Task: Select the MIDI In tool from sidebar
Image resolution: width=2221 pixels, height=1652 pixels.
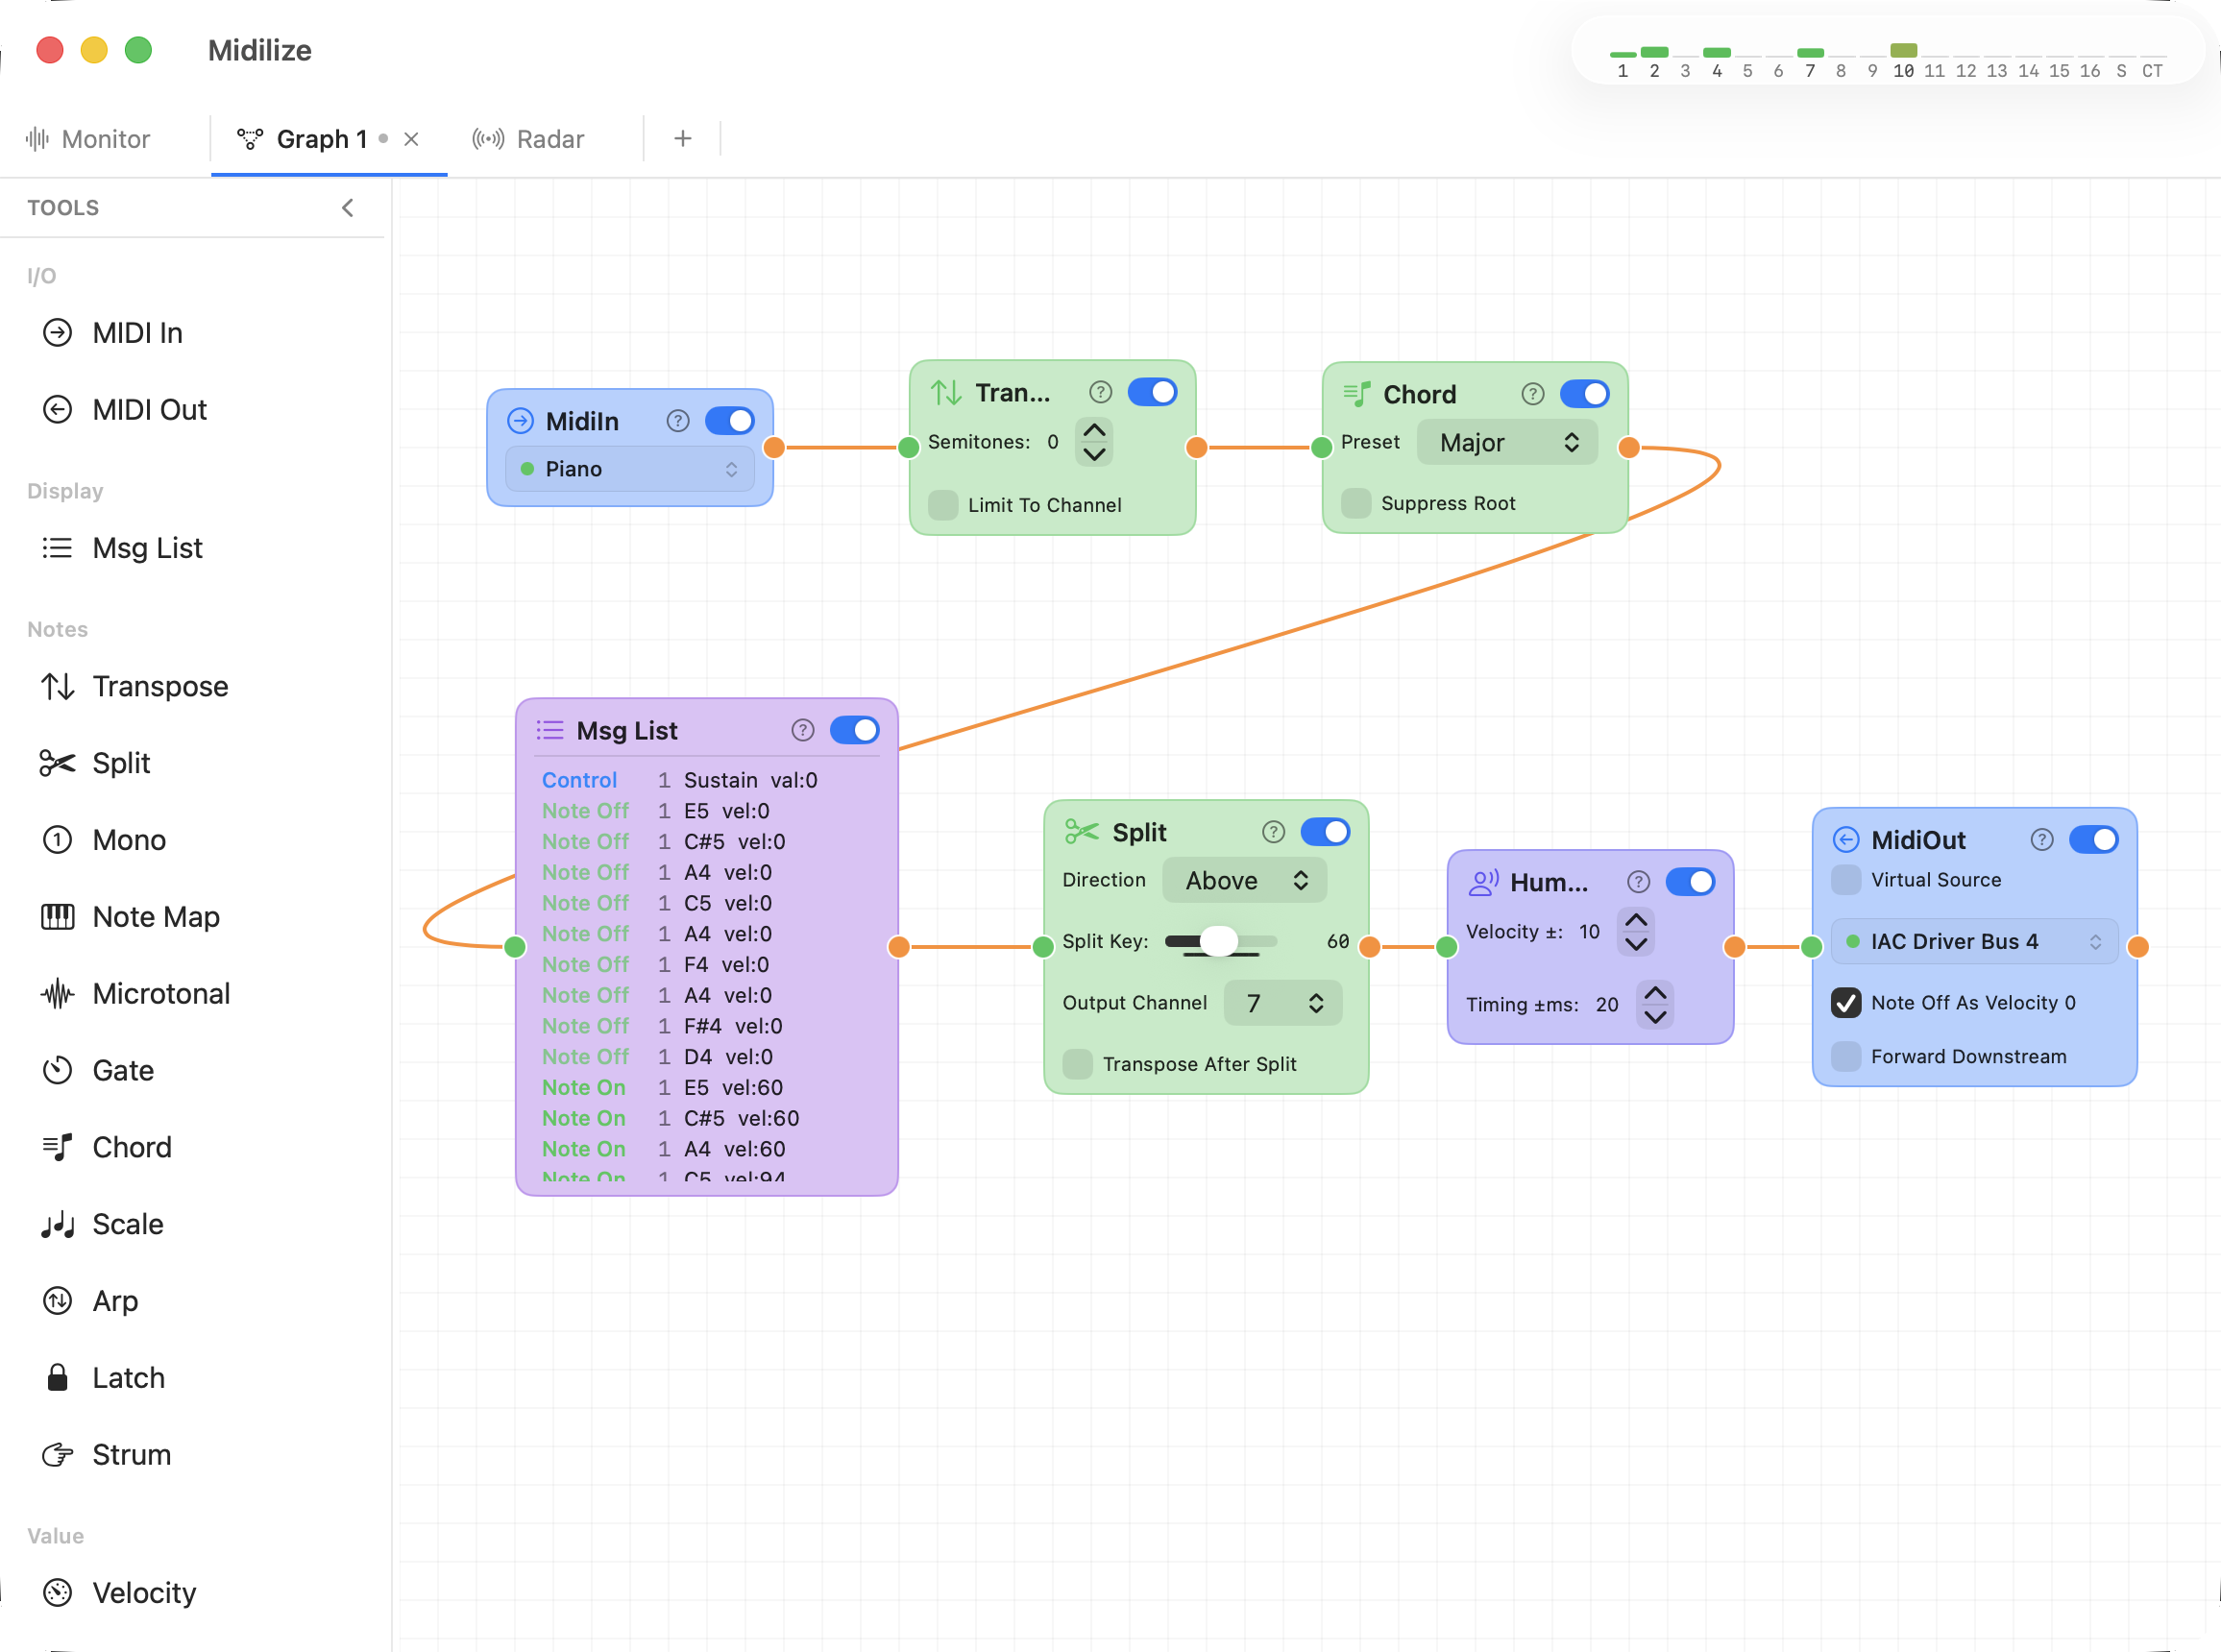Action: [137, 333]
